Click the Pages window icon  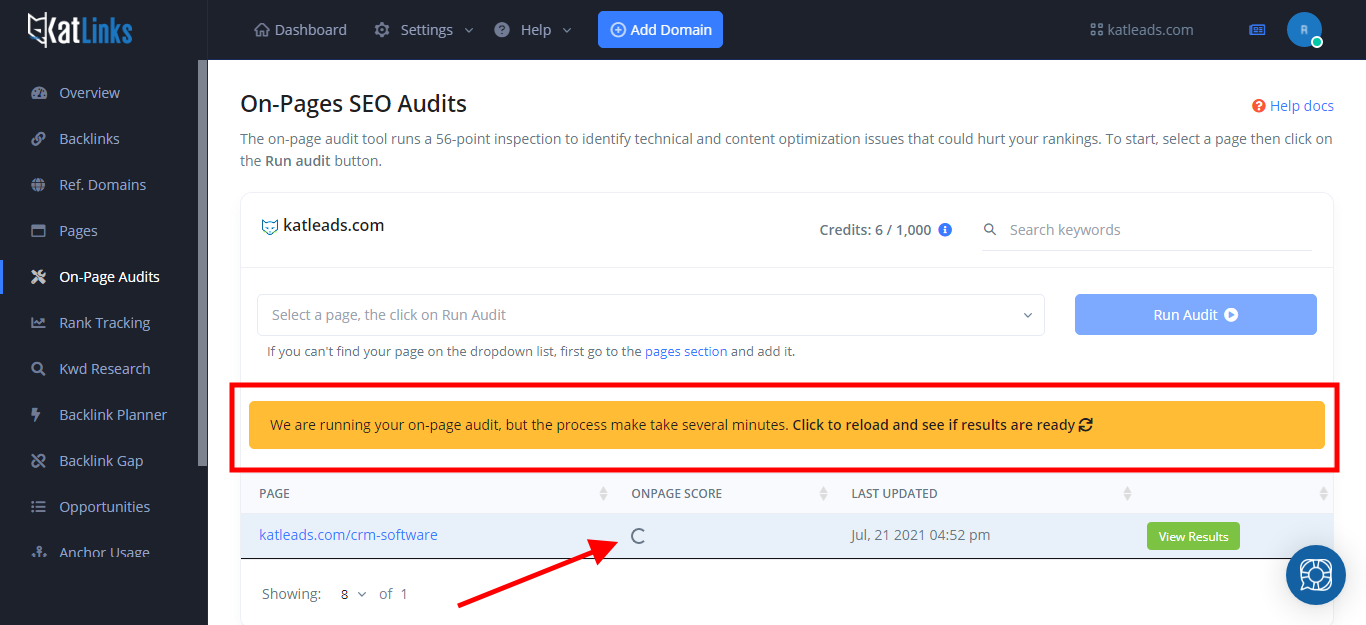click(39, 231)
